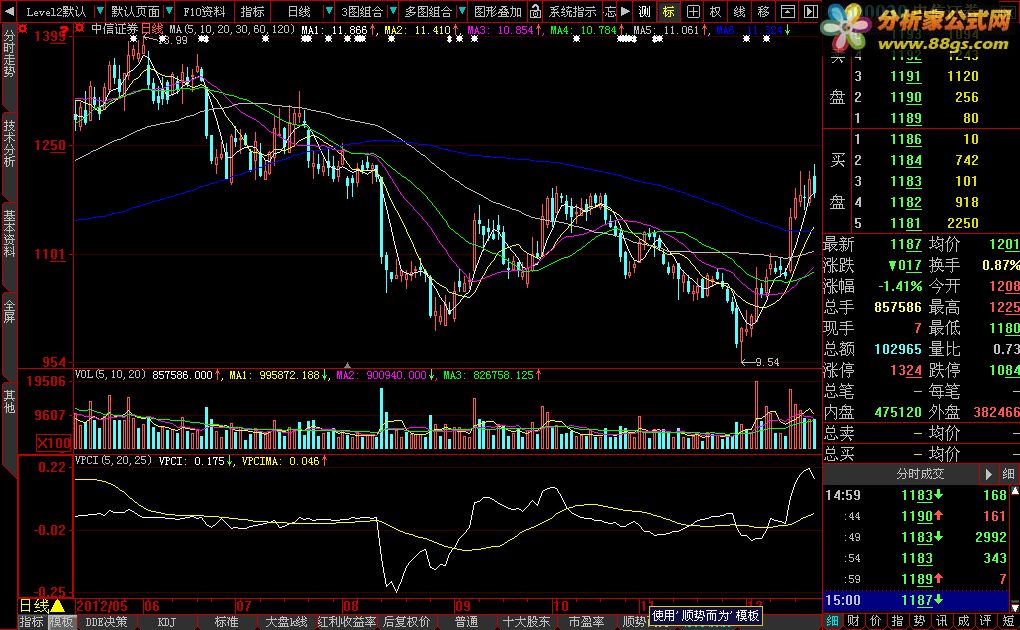1020x630 pixels.
Task: Click the 短 short-term tab at the bottom right
Action: coord(1008,621)
